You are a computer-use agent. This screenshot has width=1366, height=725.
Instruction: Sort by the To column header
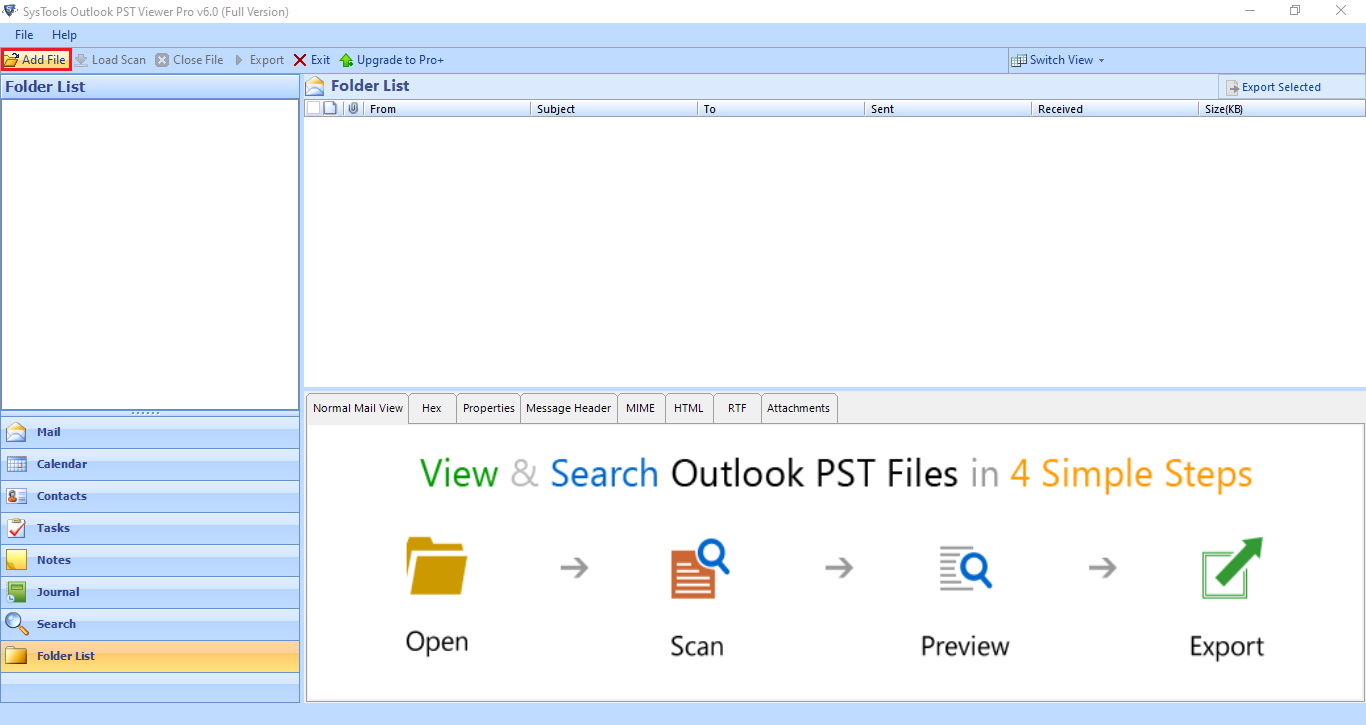[780, 109]
